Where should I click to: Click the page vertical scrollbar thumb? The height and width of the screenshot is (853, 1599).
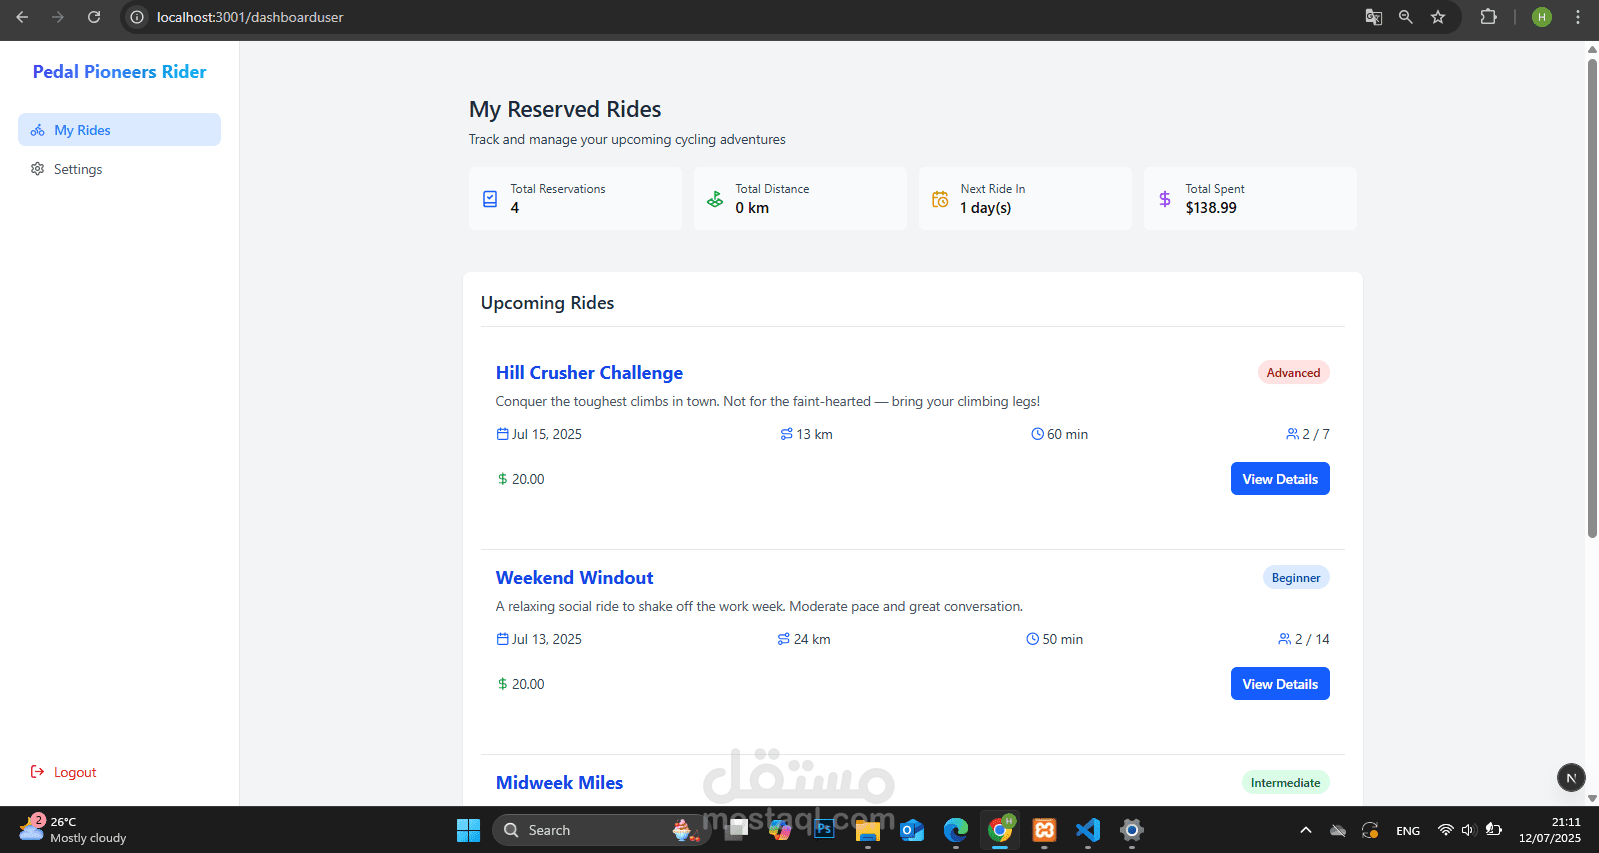pos(1592,298)
